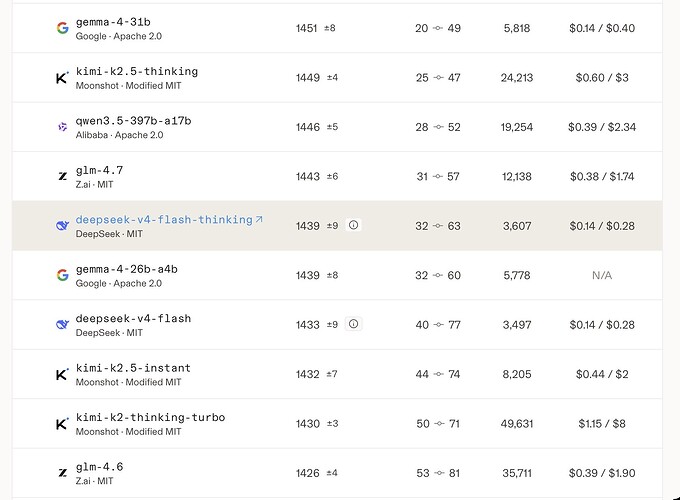Image resolution: width=680 pixels, height=500 pixels.
Task: Click the Google logo beside gemma-4-26b-a4b
Action: coord(62,275)
